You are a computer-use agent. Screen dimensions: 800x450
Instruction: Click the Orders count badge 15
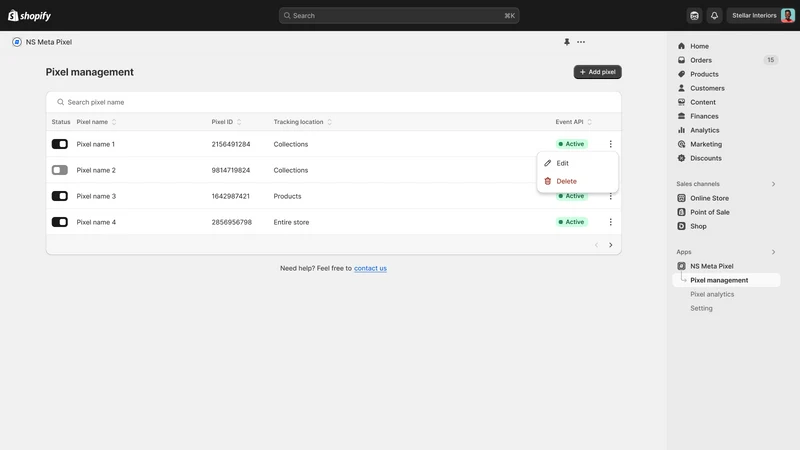click(770, 60)
